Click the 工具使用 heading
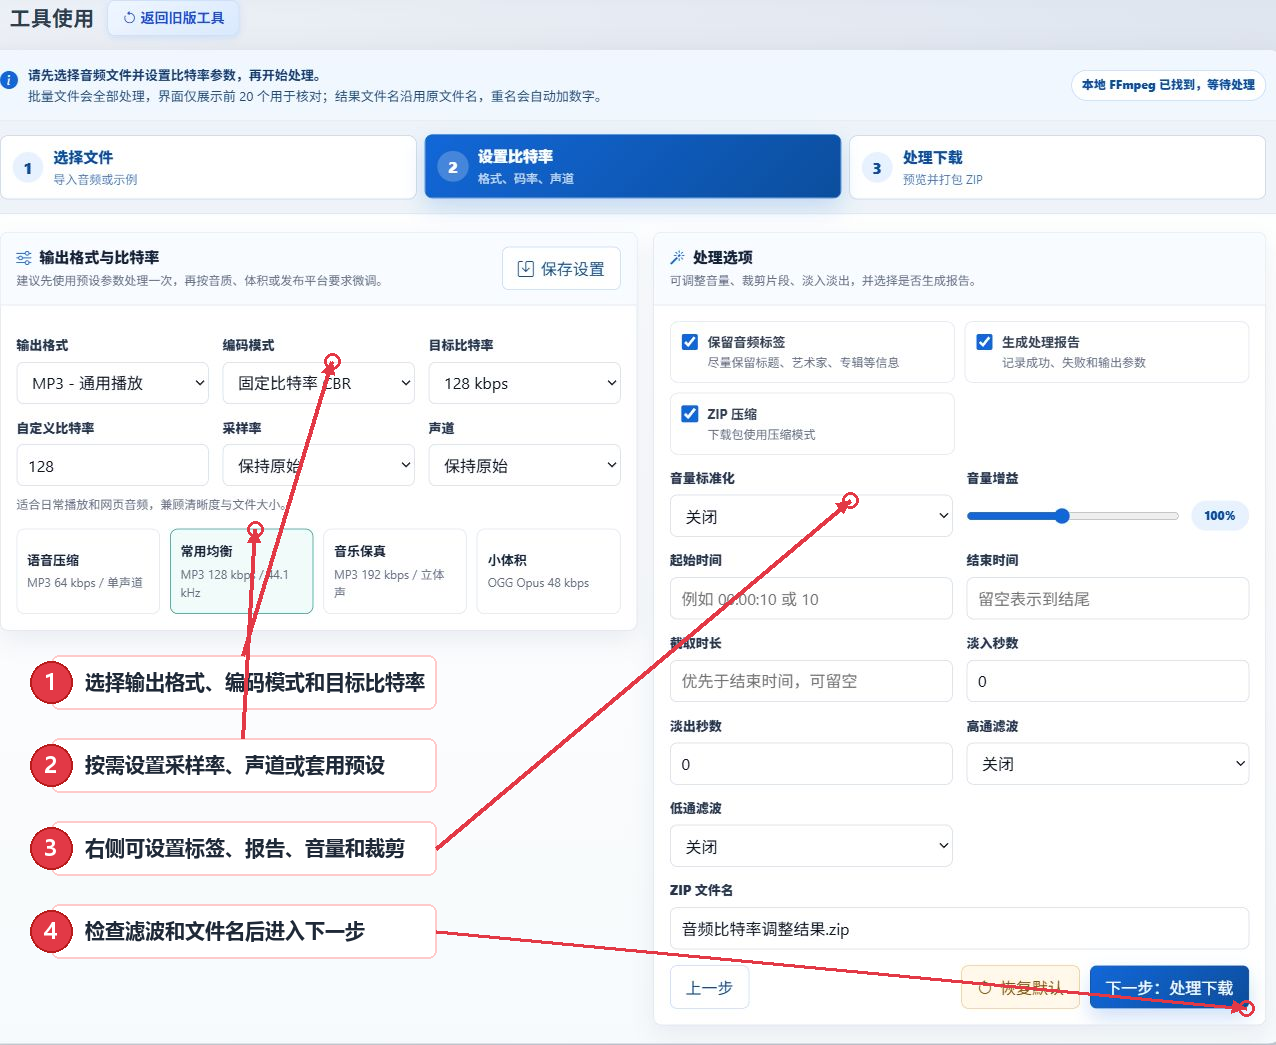 coord(51,18)
